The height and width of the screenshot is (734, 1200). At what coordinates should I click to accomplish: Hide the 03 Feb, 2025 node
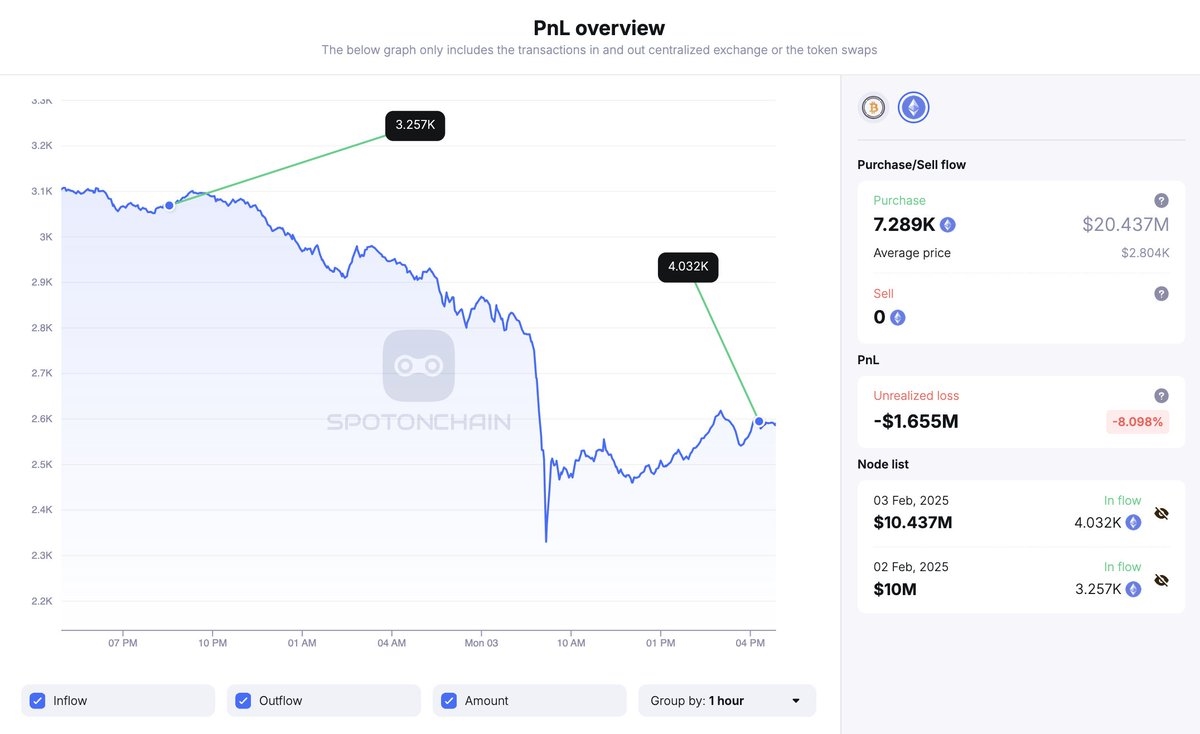coord(1161,513)
